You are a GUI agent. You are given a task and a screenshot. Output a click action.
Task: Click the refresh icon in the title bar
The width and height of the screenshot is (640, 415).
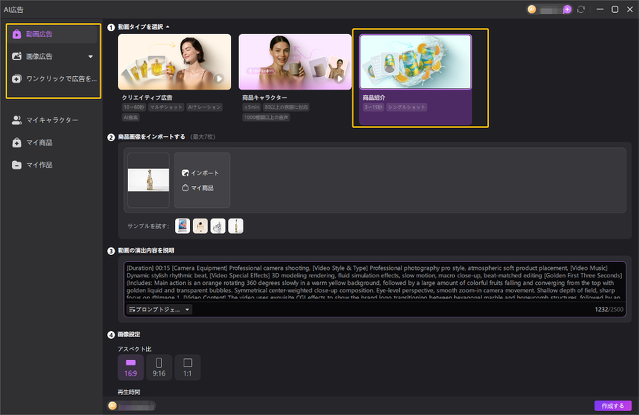click(581, 9)
